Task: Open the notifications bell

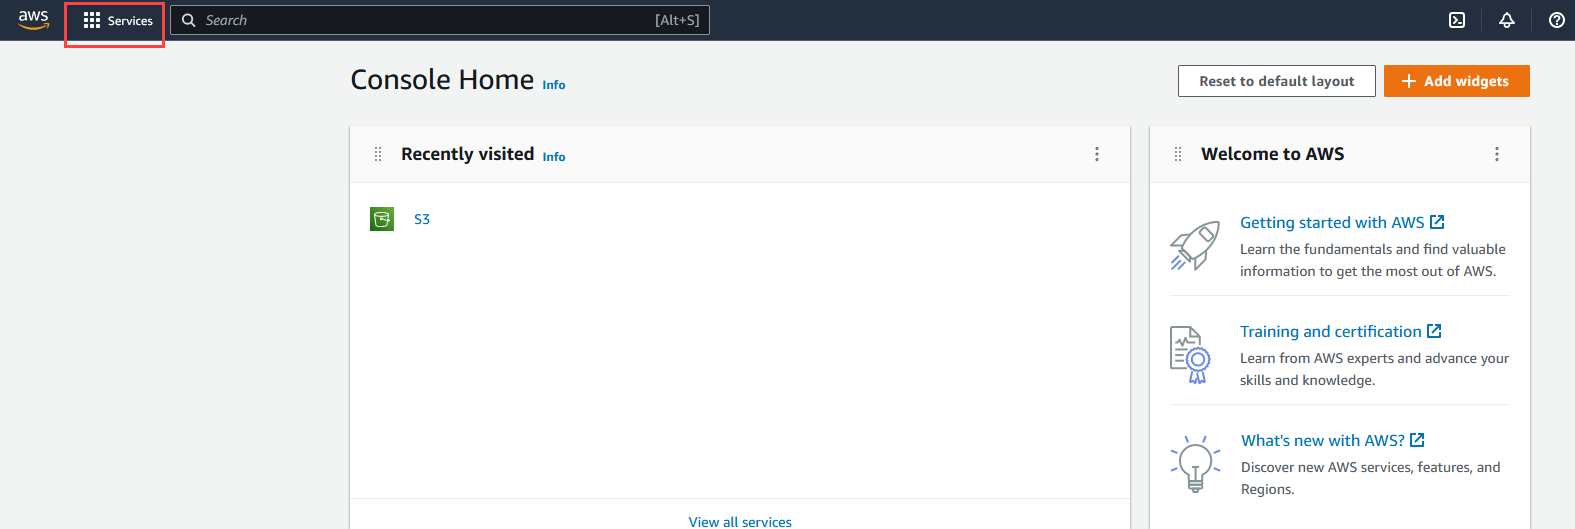Action: [1507, 20]
